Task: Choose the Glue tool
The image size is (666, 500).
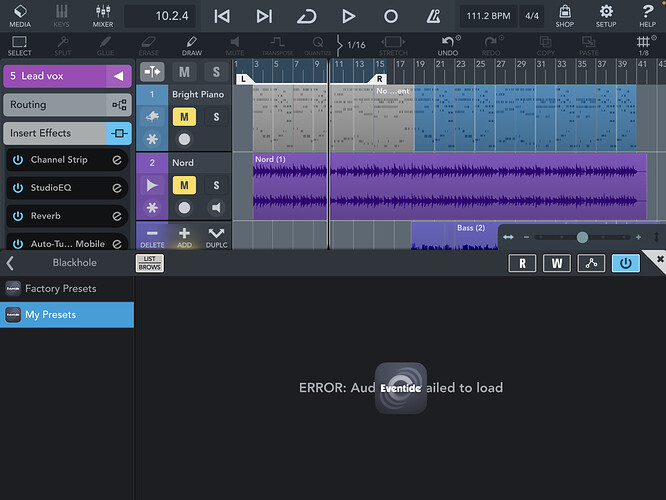Action: coord(105,45)
